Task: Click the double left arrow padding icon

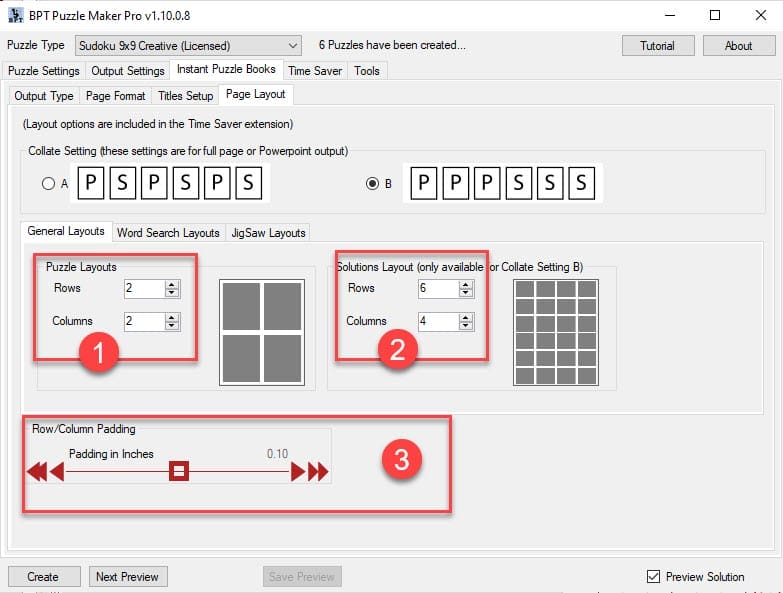Action: point(36,471)
